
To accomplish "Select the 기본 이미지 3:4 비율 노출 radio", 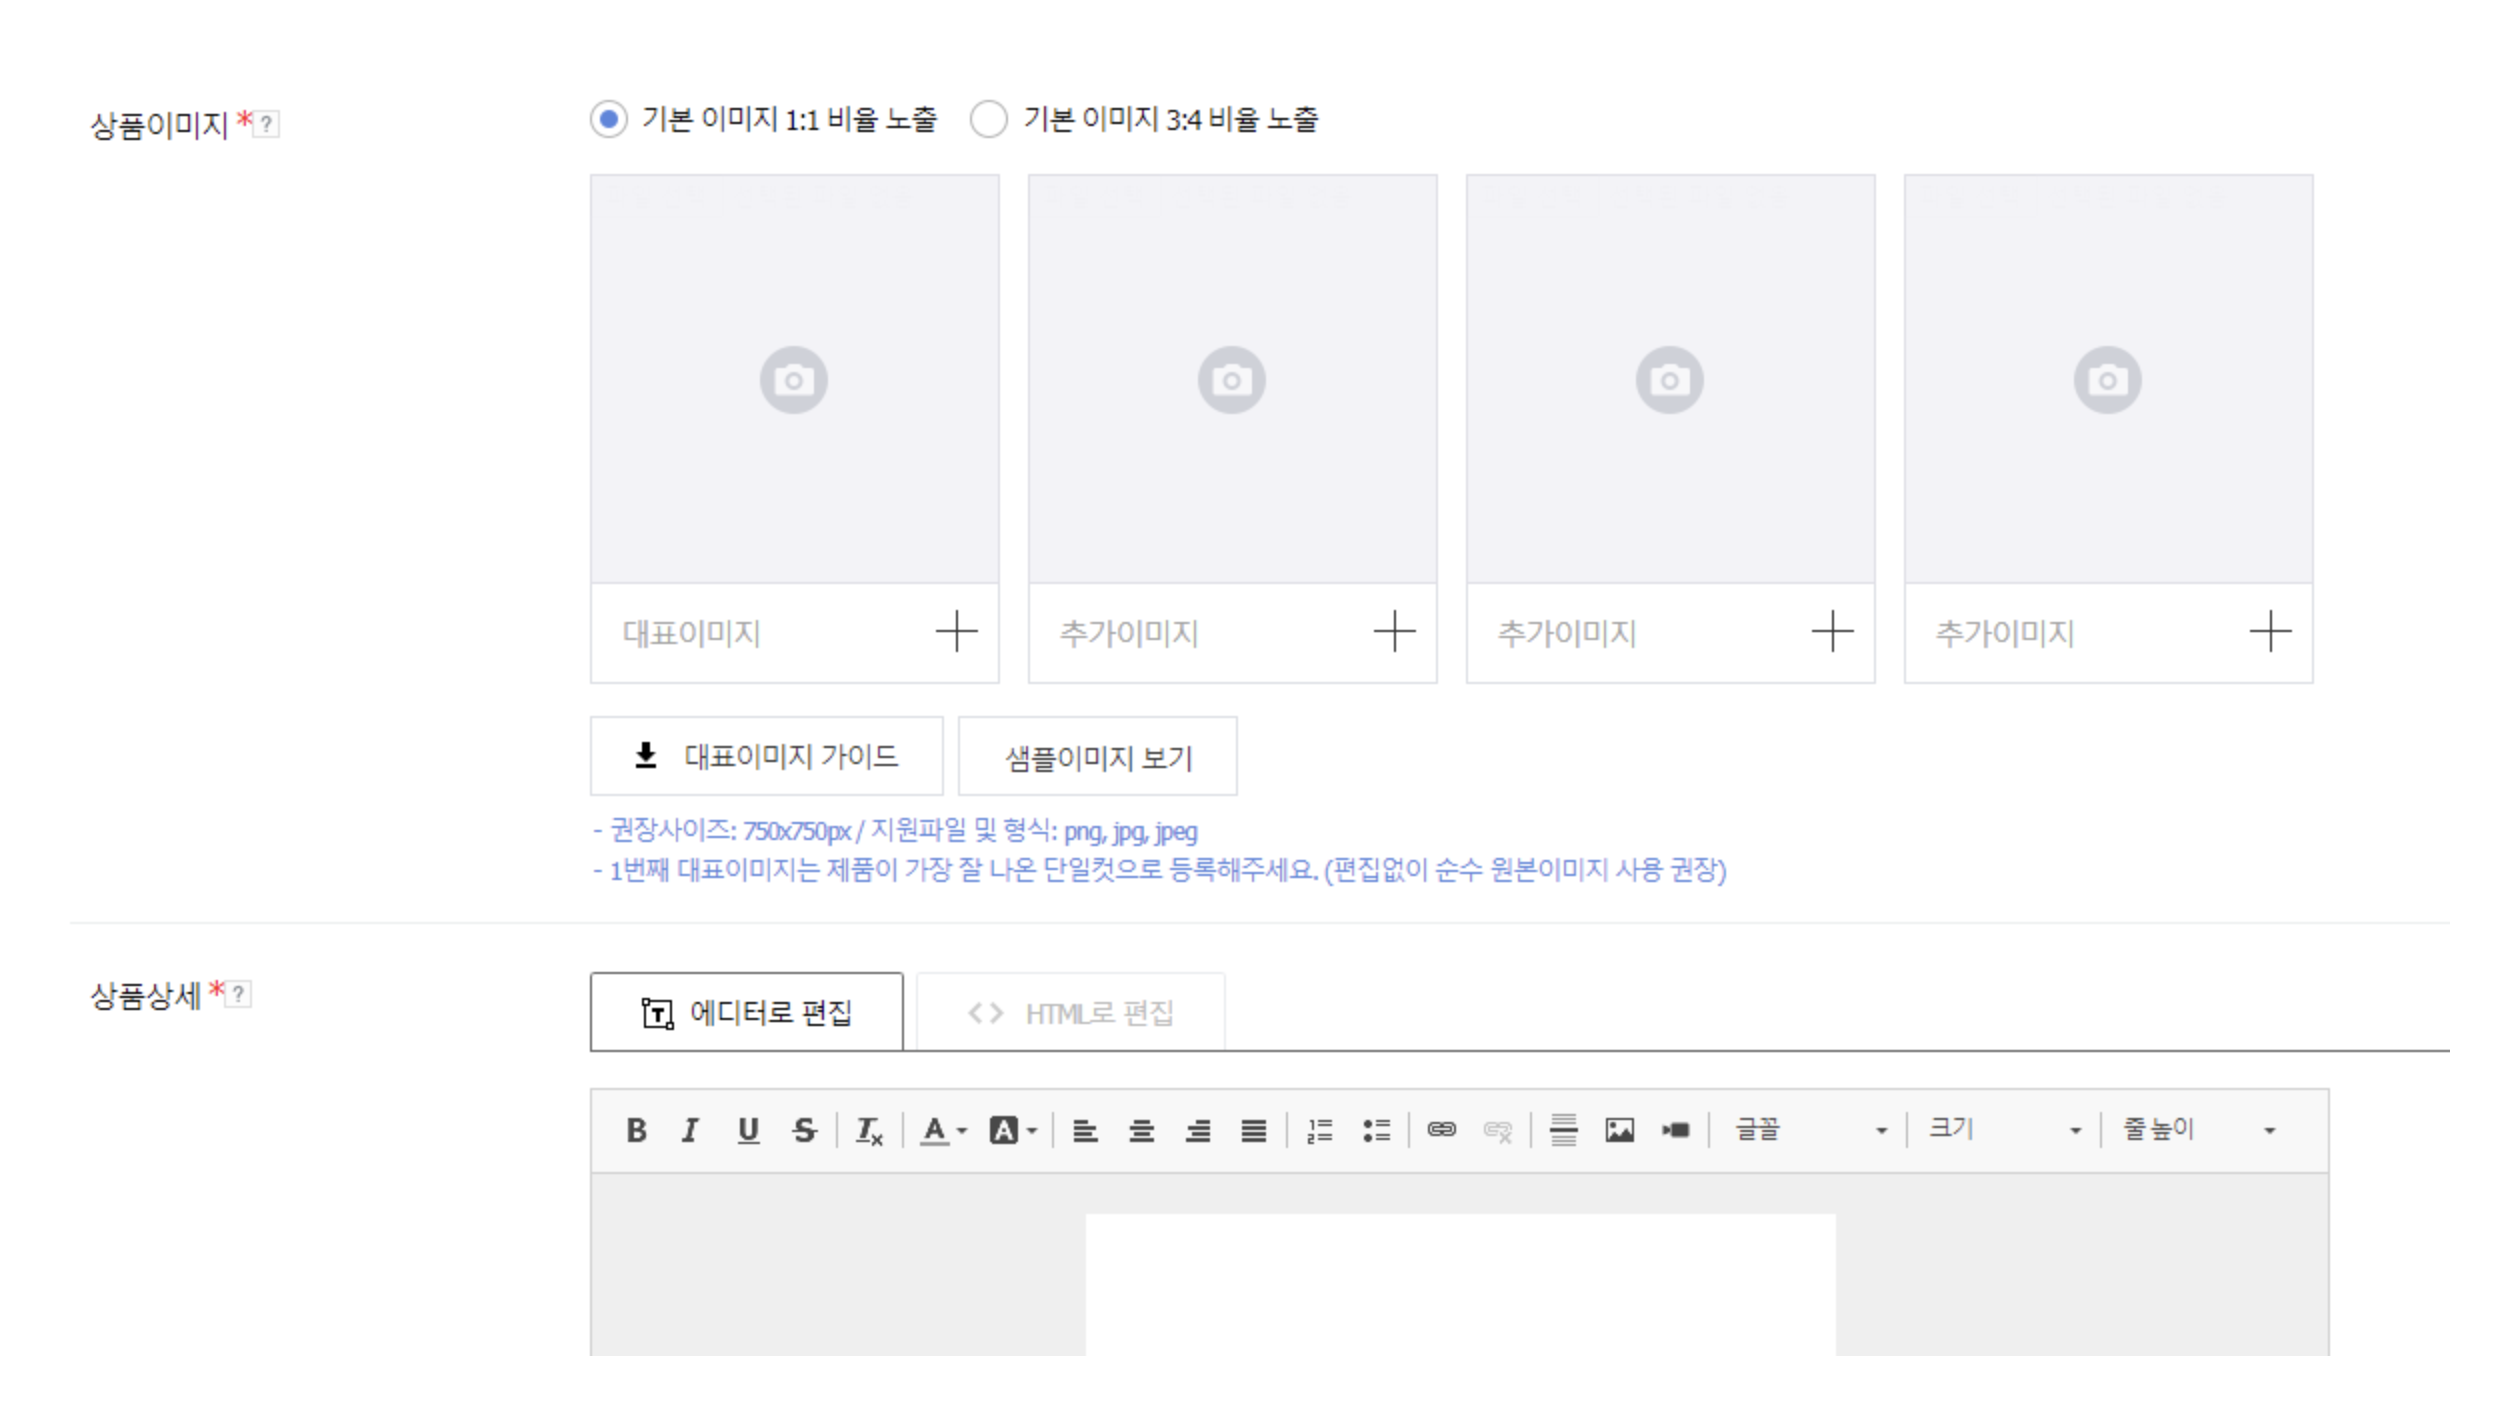I will tap(989, 119).
